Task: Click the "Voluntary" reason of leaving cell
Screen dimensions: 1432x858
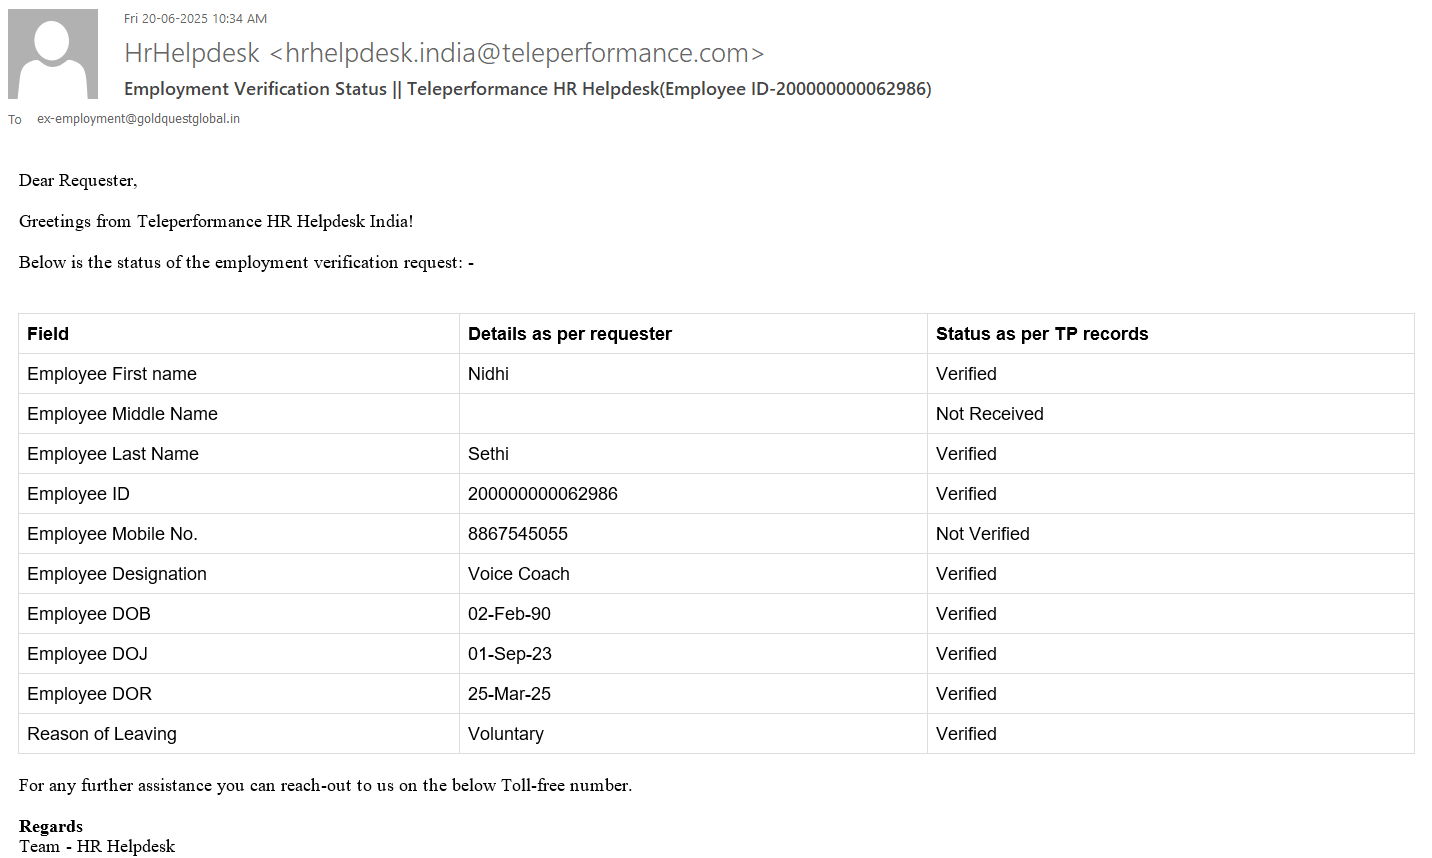Action: coord(505,734)
